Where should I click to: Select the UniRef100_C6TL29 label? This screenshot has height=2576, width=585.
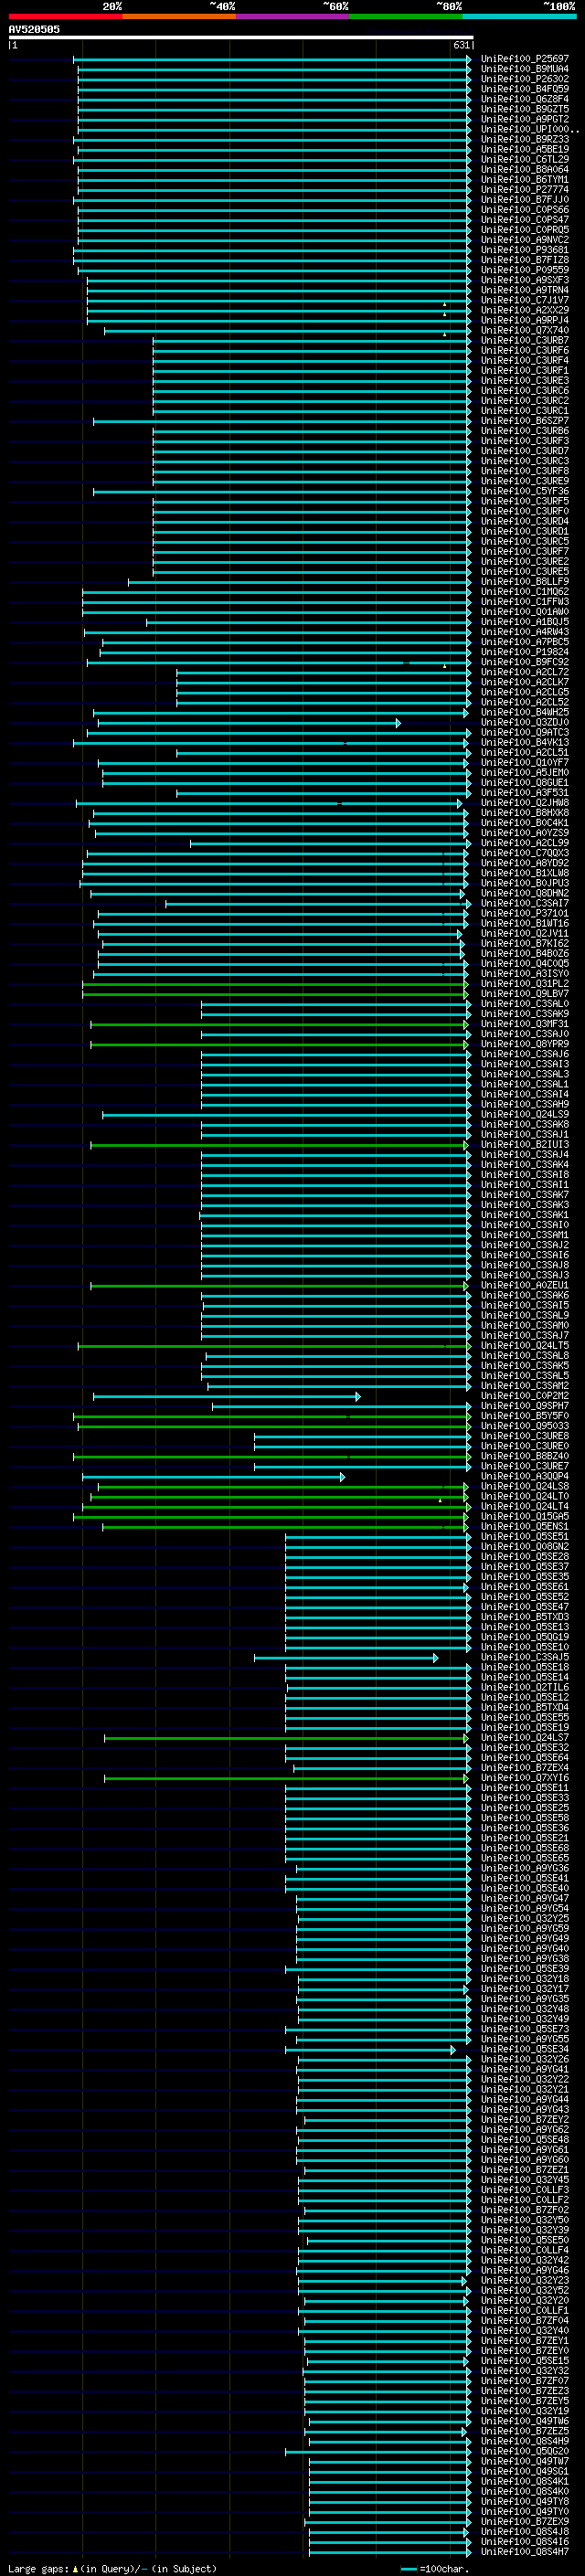(x=524, y=160)
